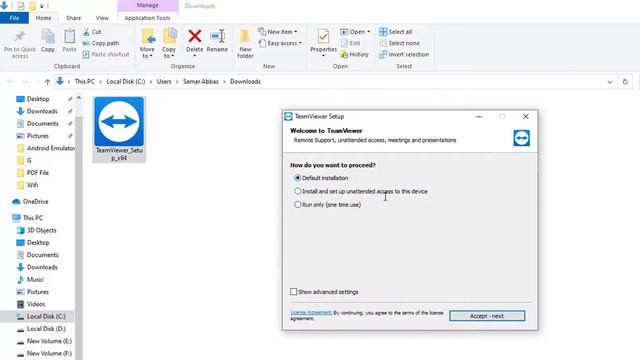
Task: Select TeamViewer_Setup_x64 file thumbnail
Action: pos(119,129)
